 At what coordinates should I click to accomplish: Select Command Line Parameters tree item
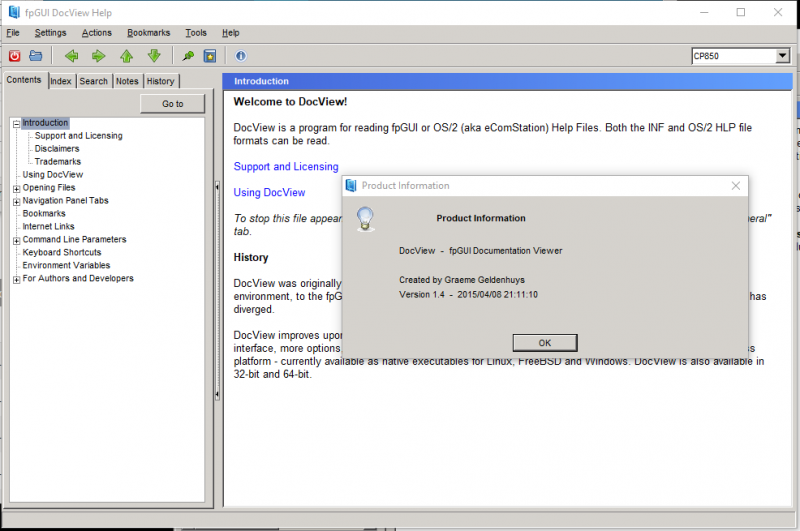(x=74, y=239)
